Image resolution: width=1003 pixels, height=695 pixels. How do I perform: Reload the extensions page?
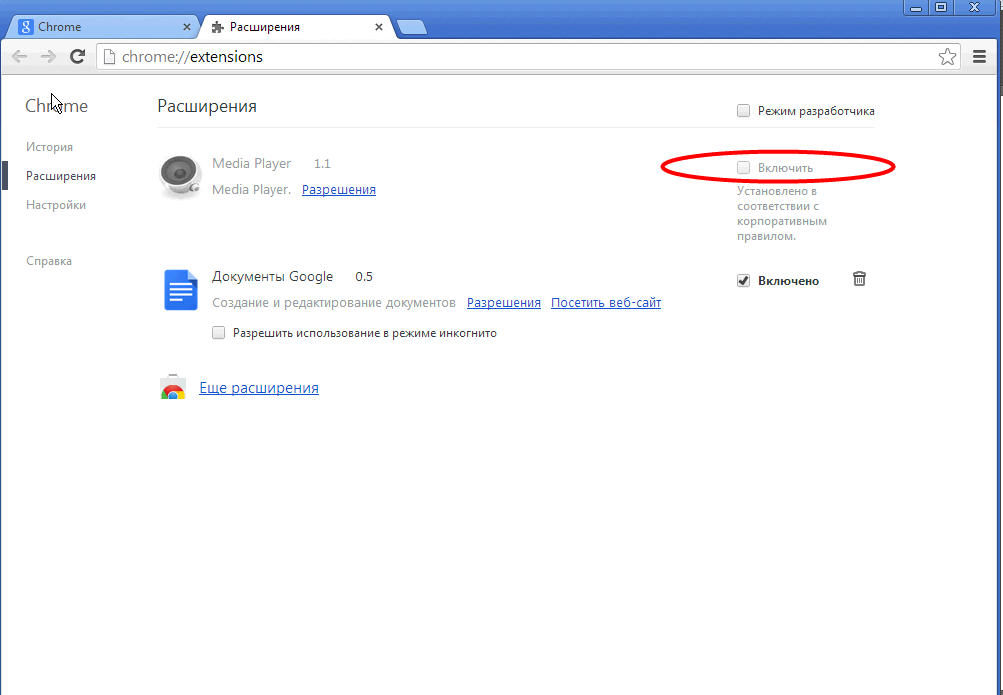tap(77, 56)
